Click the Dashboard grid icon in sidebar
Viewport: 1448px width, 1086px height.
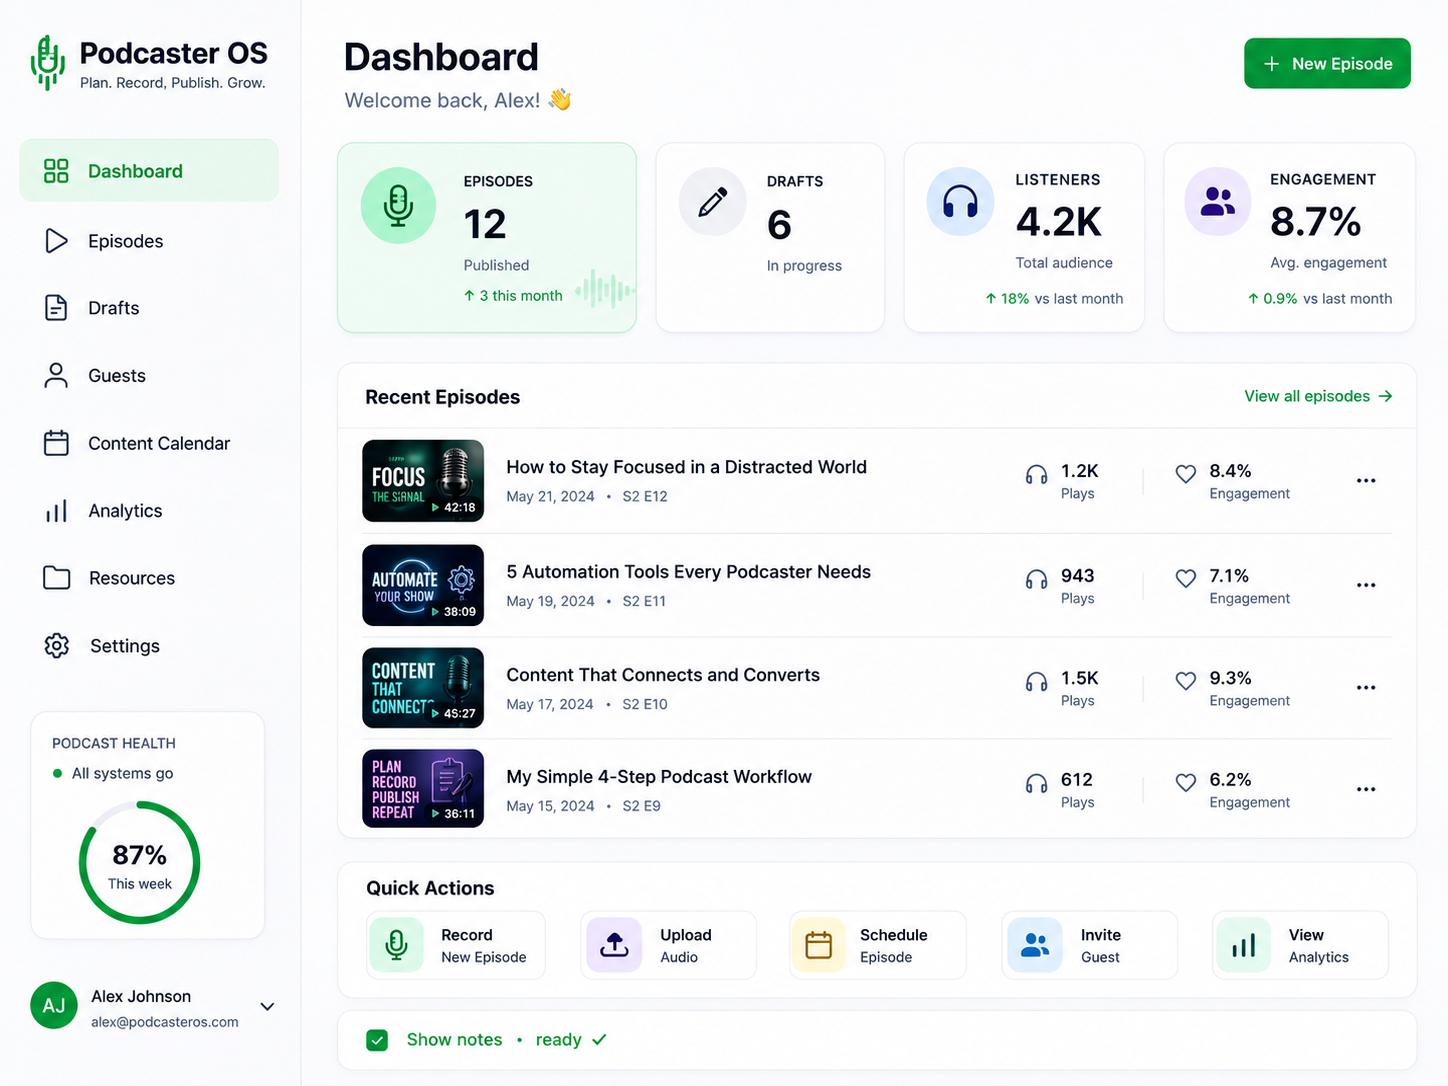click(x=56, y=171)
